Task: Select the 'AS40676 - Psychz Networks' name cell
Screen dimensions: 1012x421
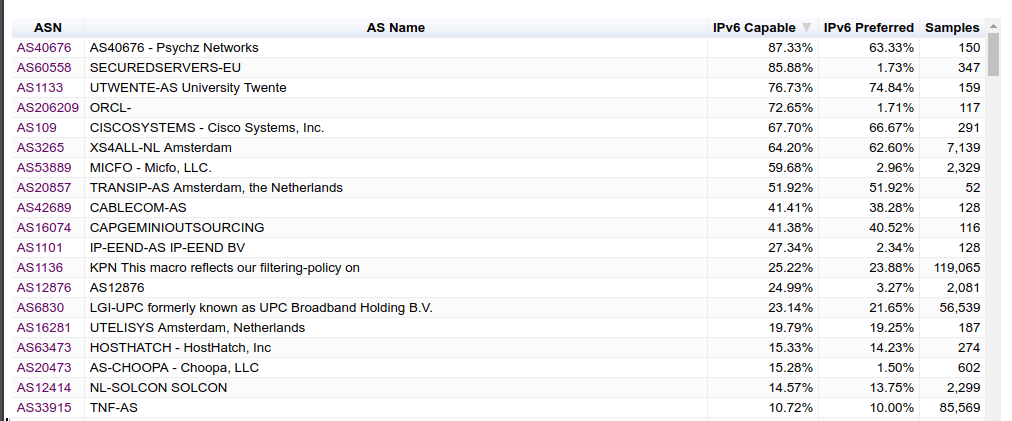Action: (396, 48)
